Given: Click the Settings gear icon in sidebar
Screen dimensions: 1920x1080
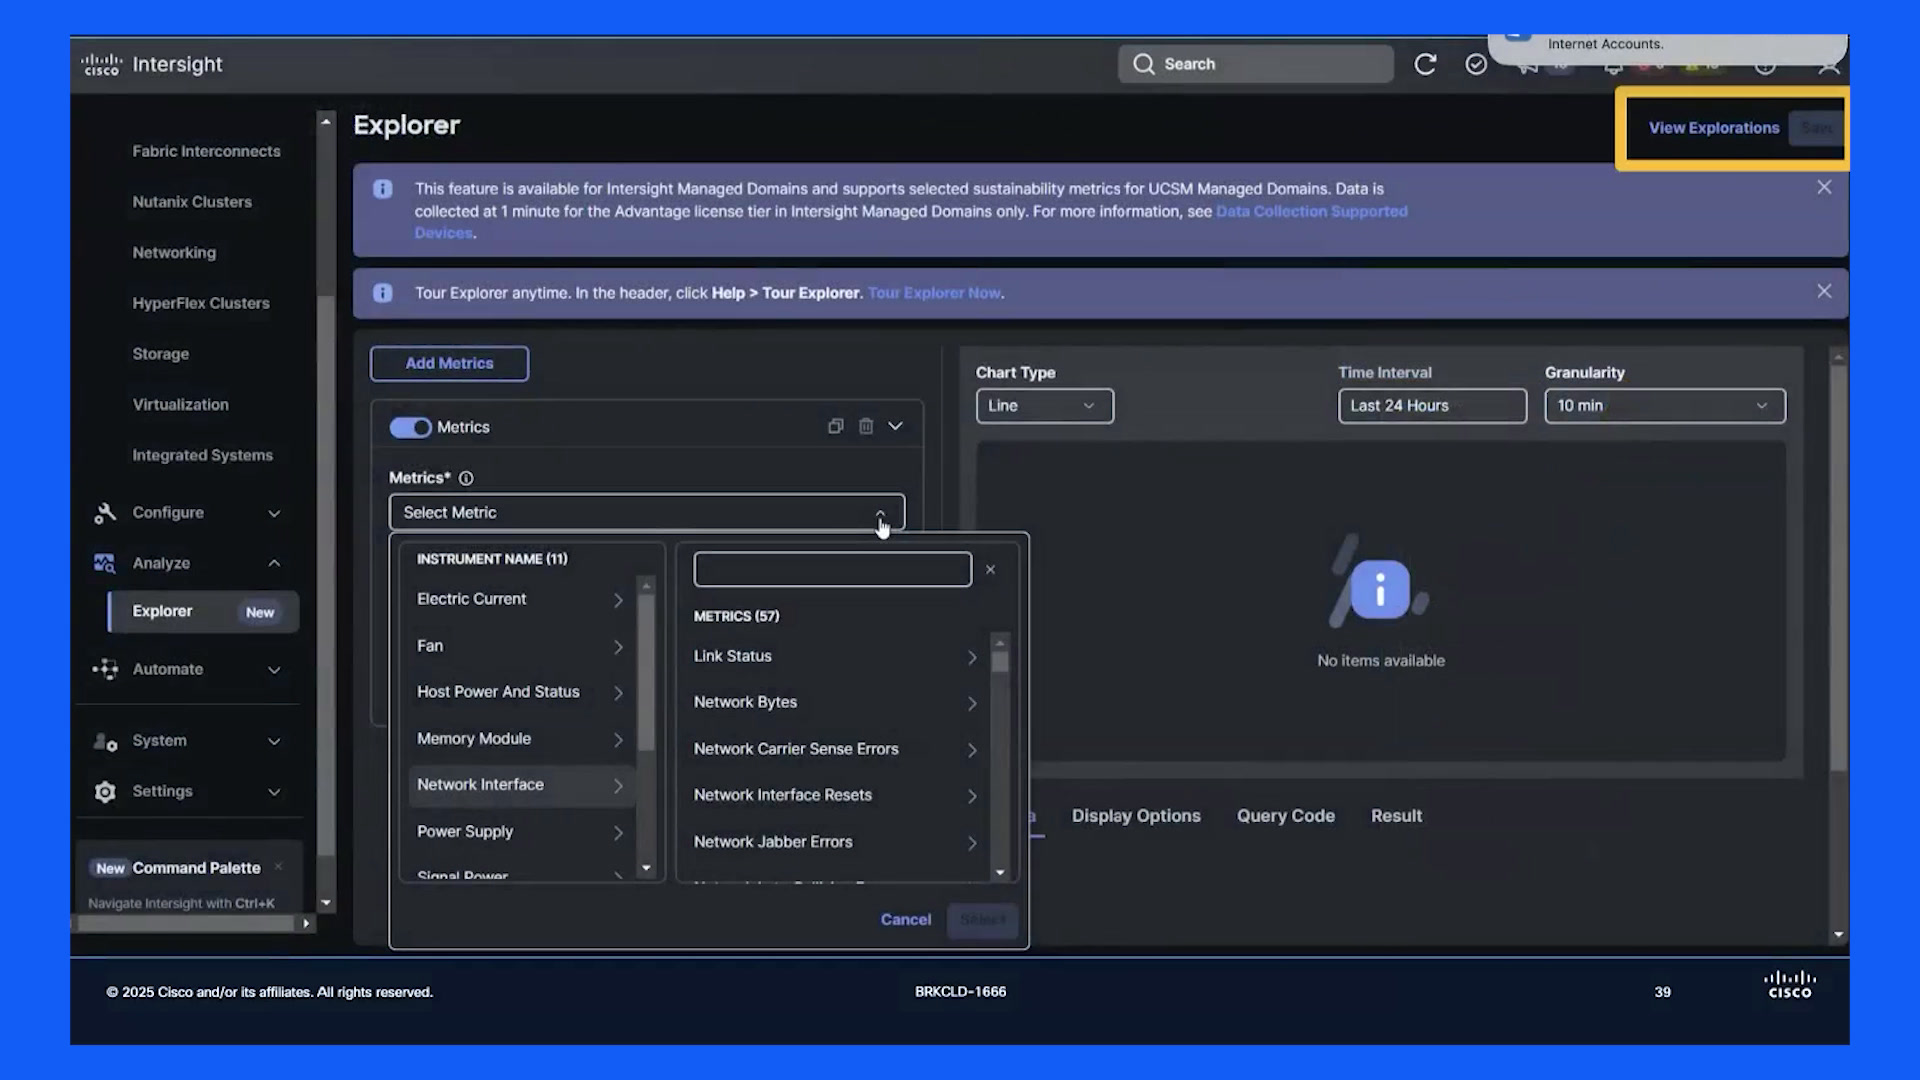Looking at the screenshot, I should click(105, 792).
